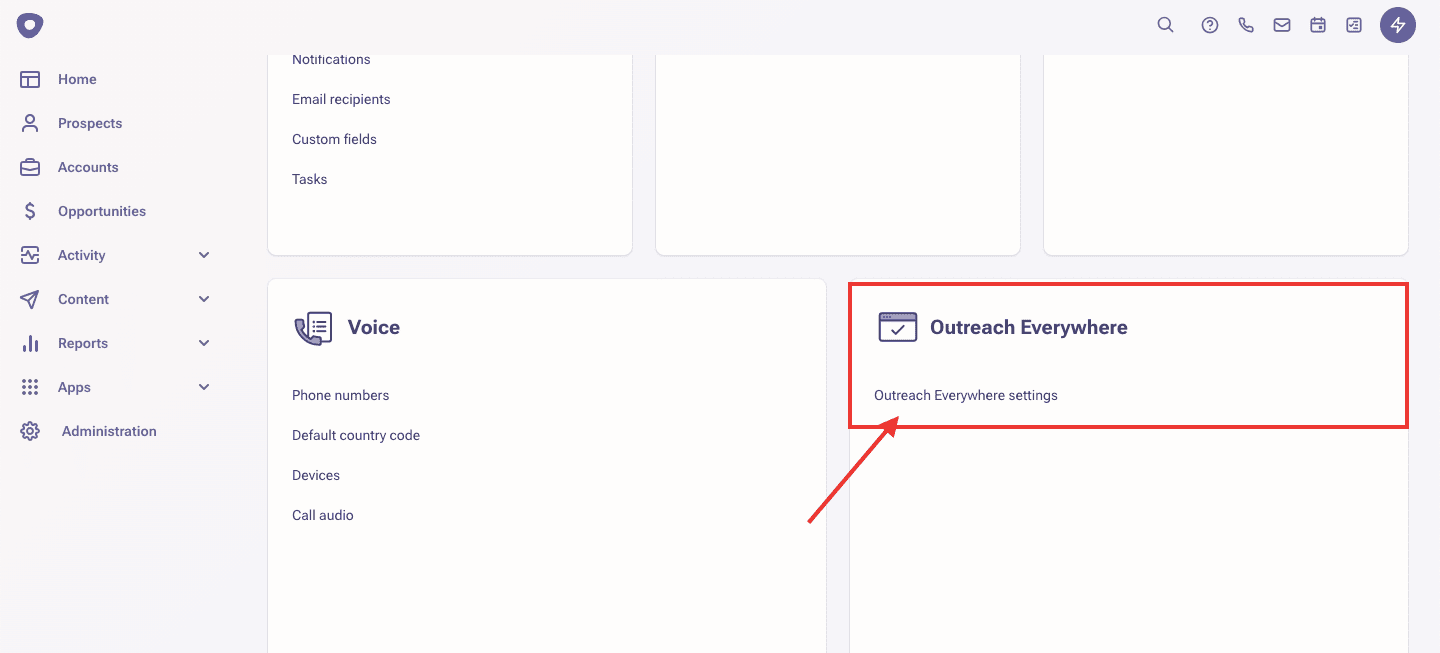Viewport: 1440px width, 653px height.
Task: Open Phone numbers link under Voice
Action: [341, 395]
